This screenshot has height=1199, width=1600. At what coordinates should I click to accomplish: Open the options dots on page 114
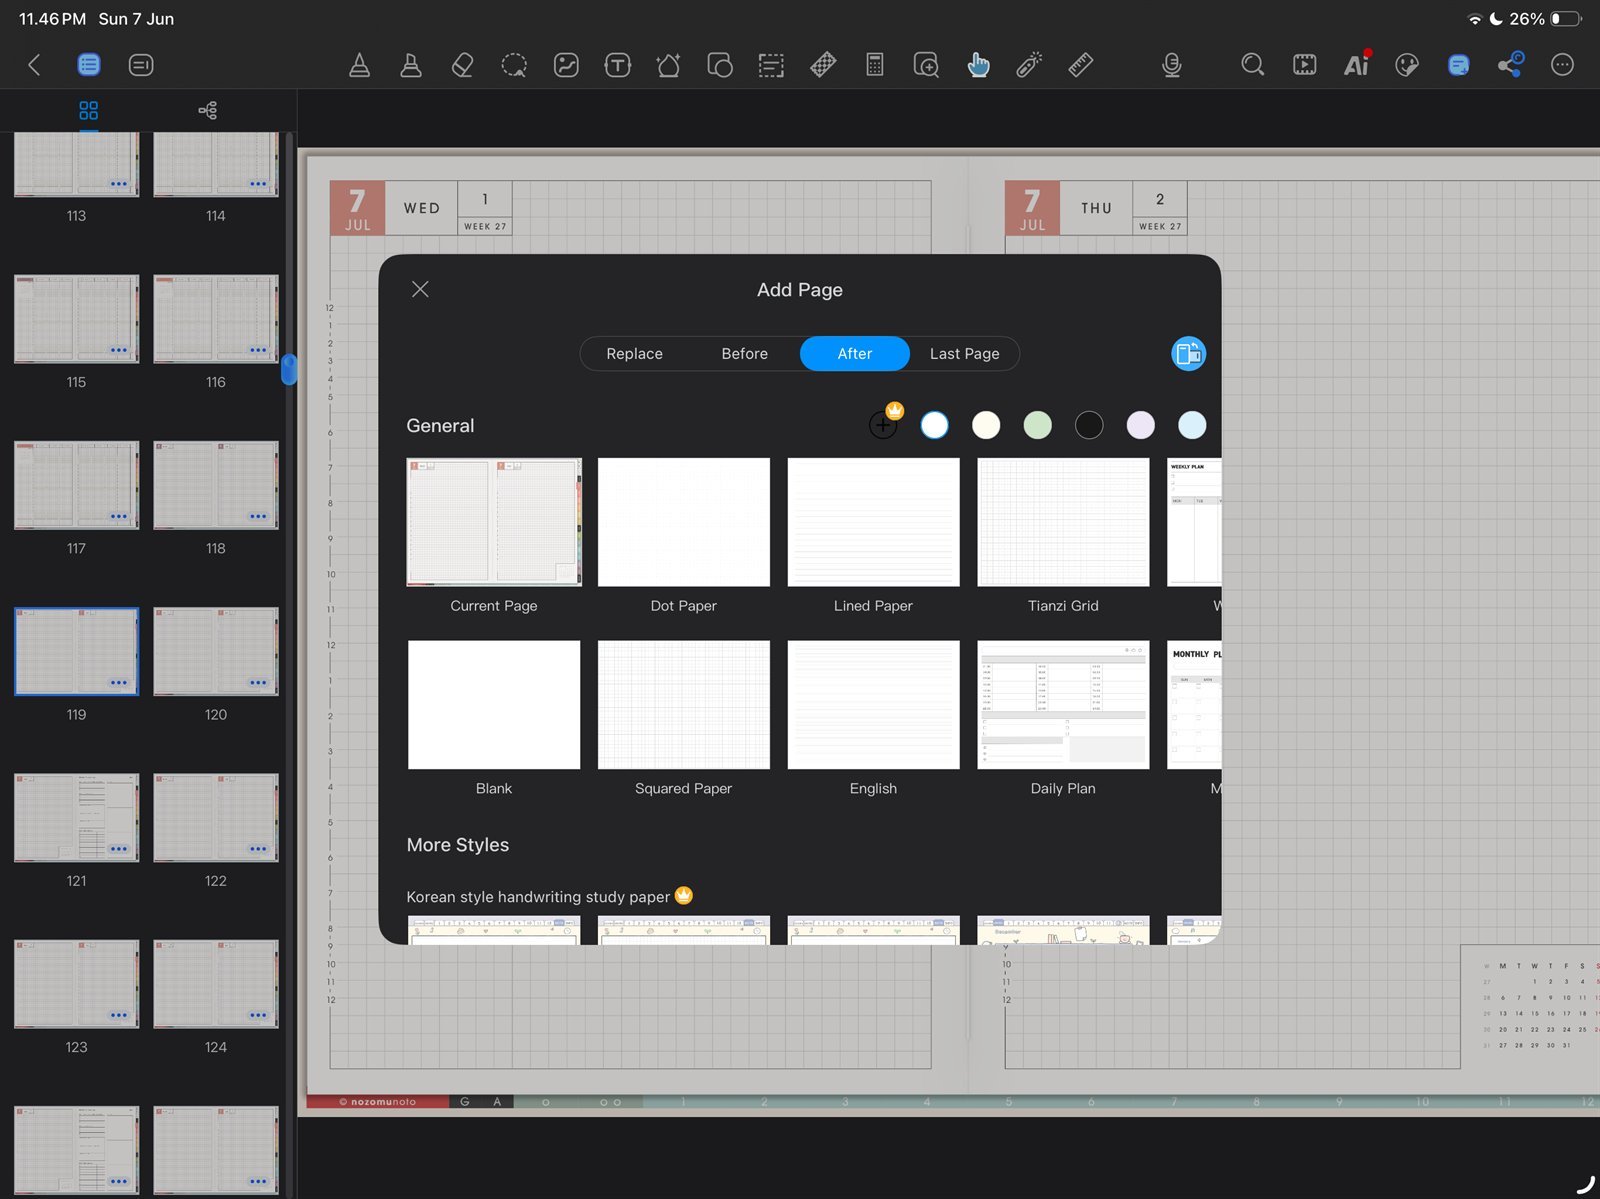pos(258,184)
